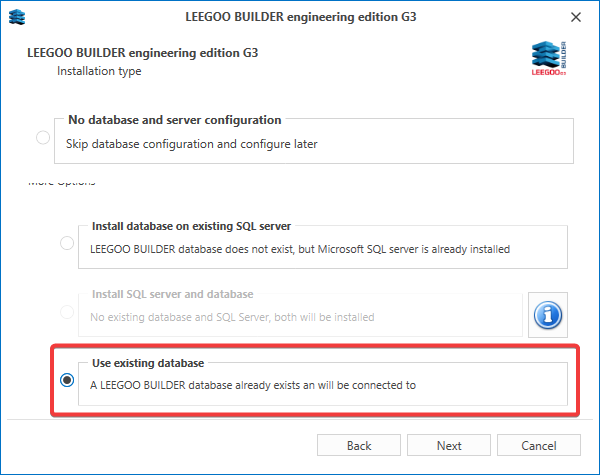Viewport: 600px width, 475px height.
Task: Click text about Microsoft SQL server already installed
Action: pyautogui.click(x=300, y=249)
